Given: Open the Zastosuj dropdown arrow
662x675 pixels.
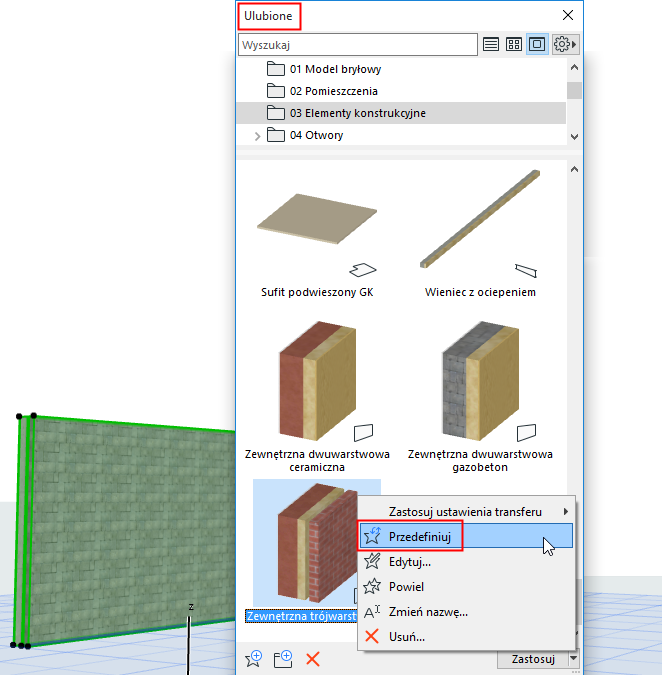Looking at the screenshot, I should tap(573, 658).
